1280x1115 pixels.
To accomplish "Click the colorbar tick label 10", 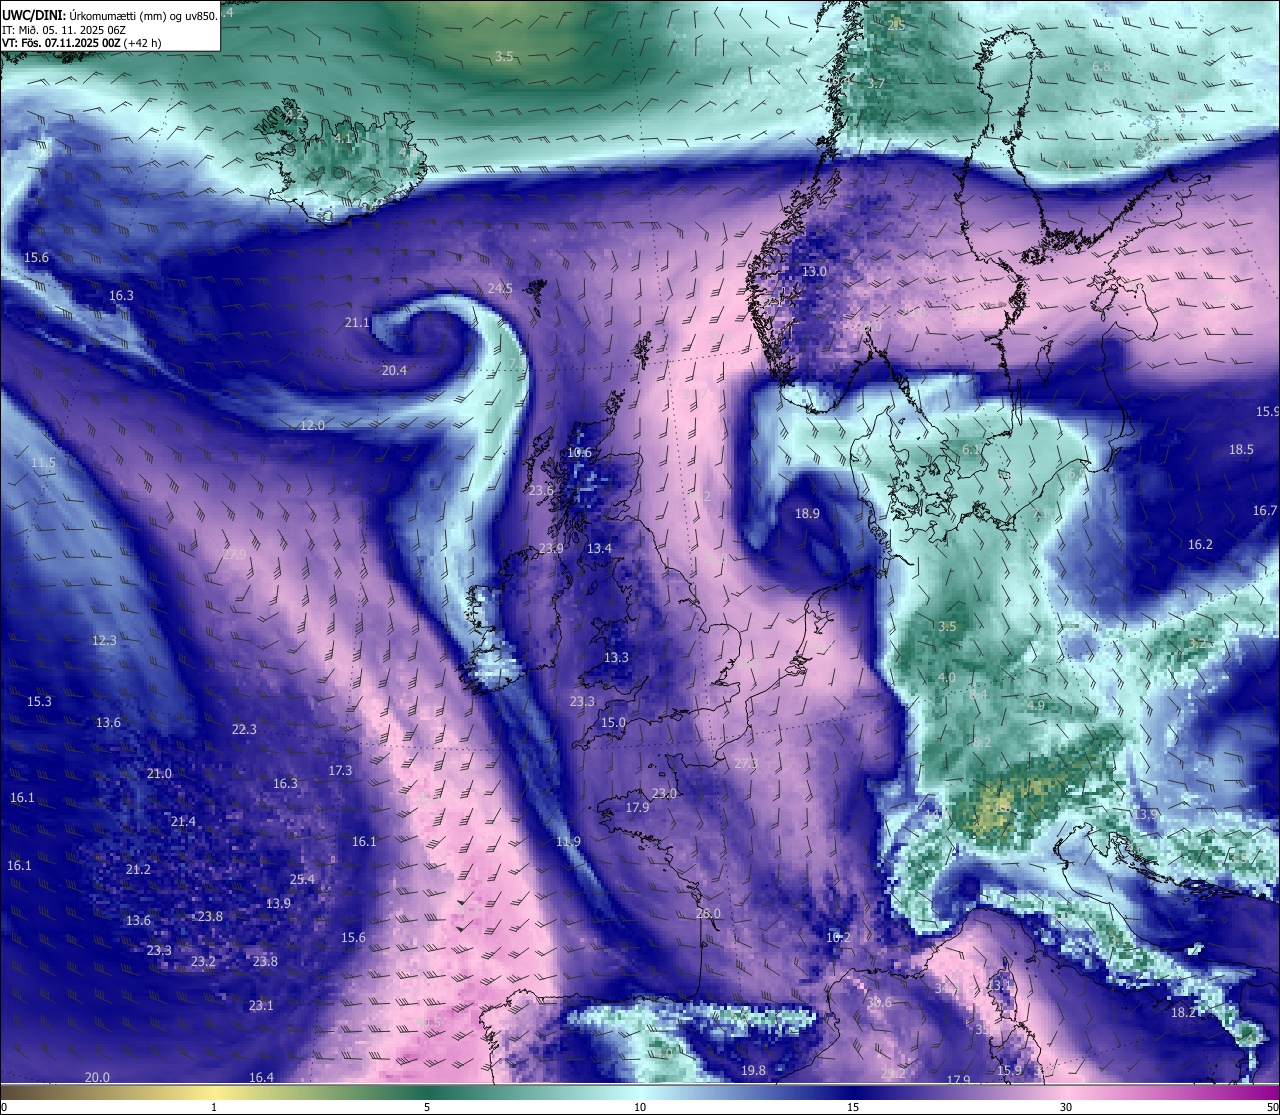I will [640, 1107].
